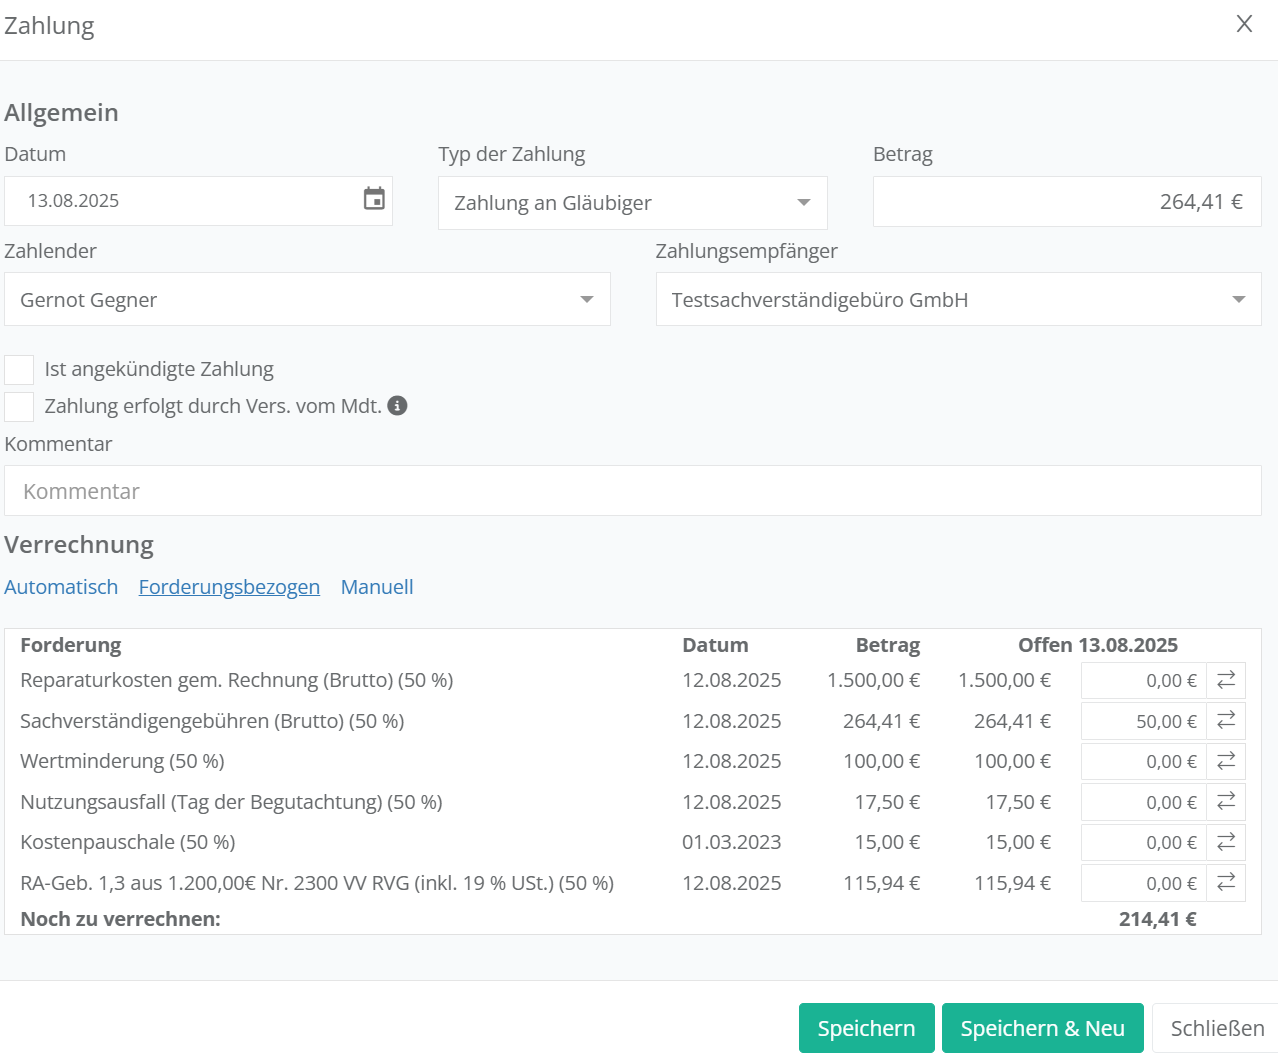Image resolution: width=1278 pixels, height=1056 pixels.
Task: Choose Forderungsbezogen allocation mode
Action: (229, 587)
